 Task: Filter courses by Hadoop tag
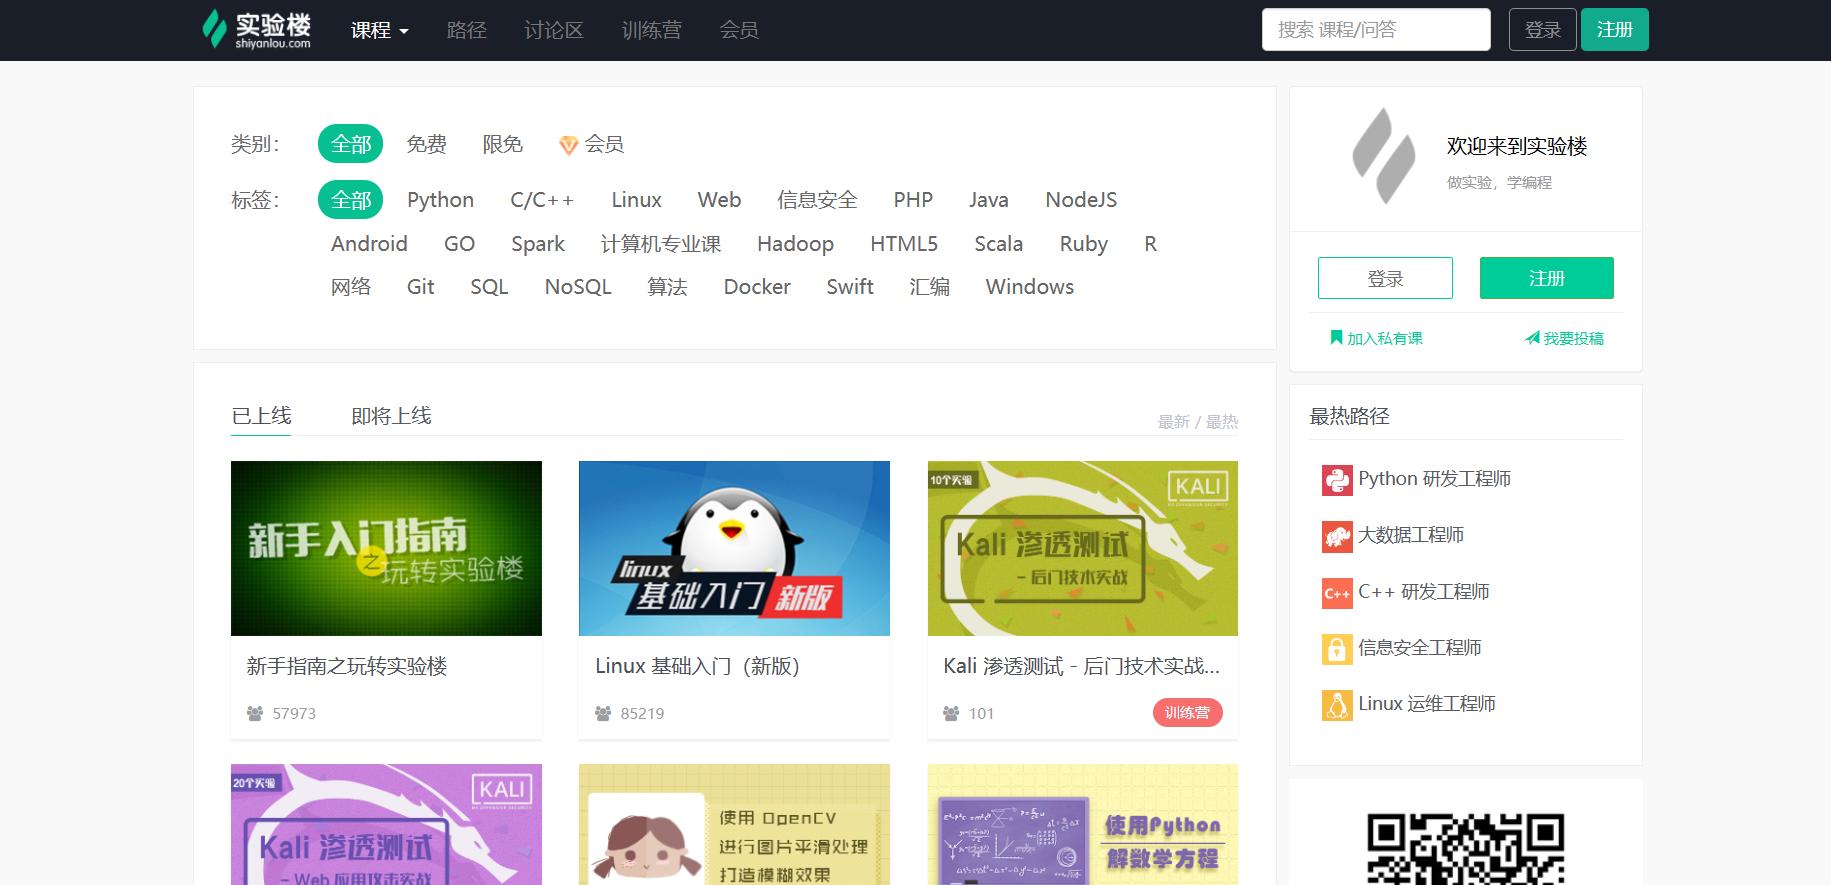[x=795, y=244]
